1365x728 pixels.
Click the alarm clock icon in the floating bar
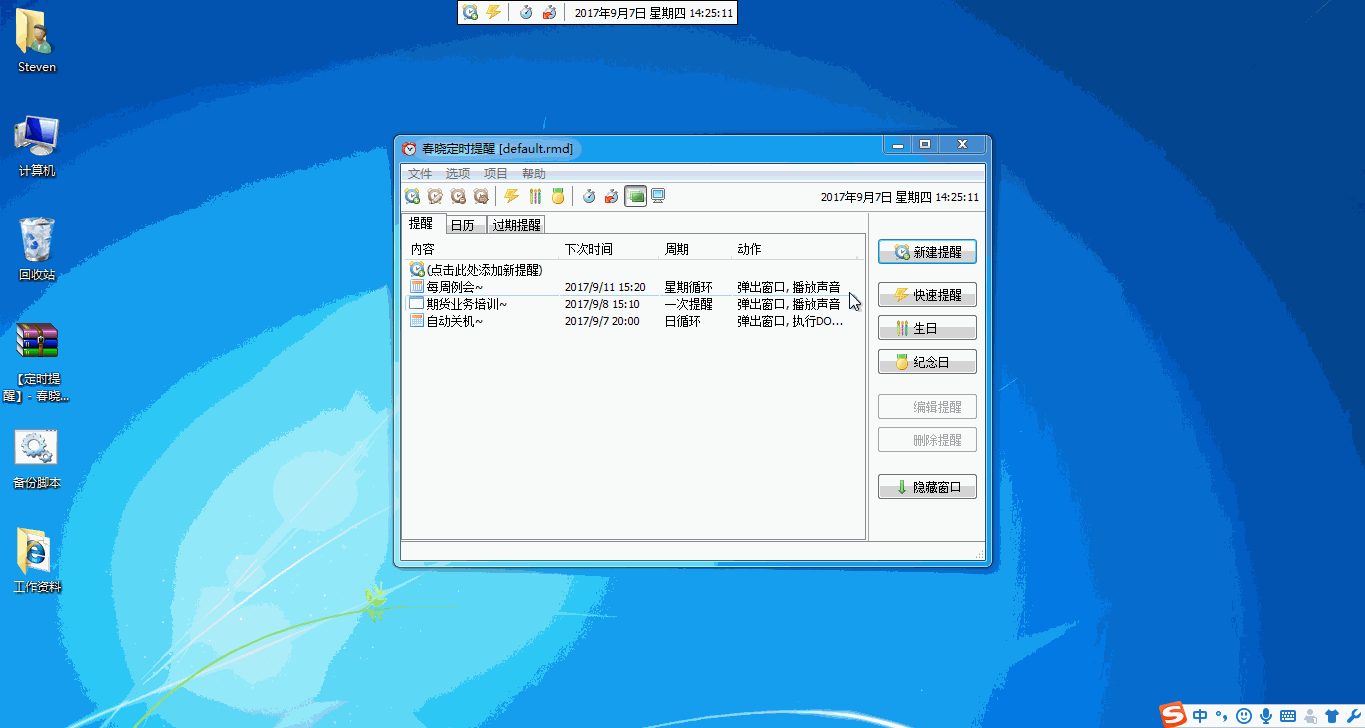[x=470, y=12]
